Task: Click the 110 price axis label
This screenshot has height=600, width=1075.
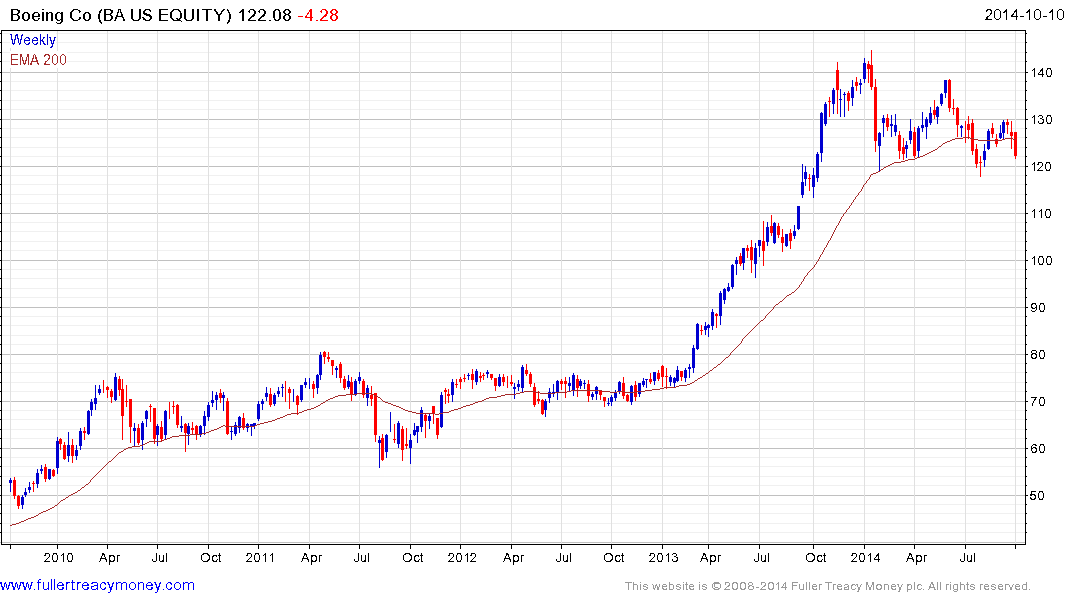Action: [x=1041, y=214]
